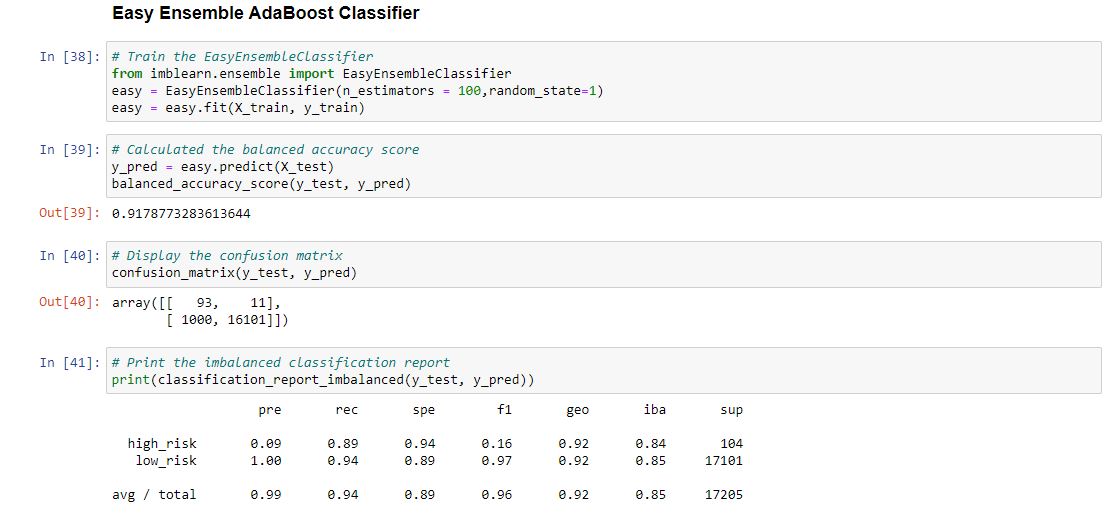The image size is (1118, 518).
Task: Select code cell In [39] with balanced accuracy
Action: (603, 166)
